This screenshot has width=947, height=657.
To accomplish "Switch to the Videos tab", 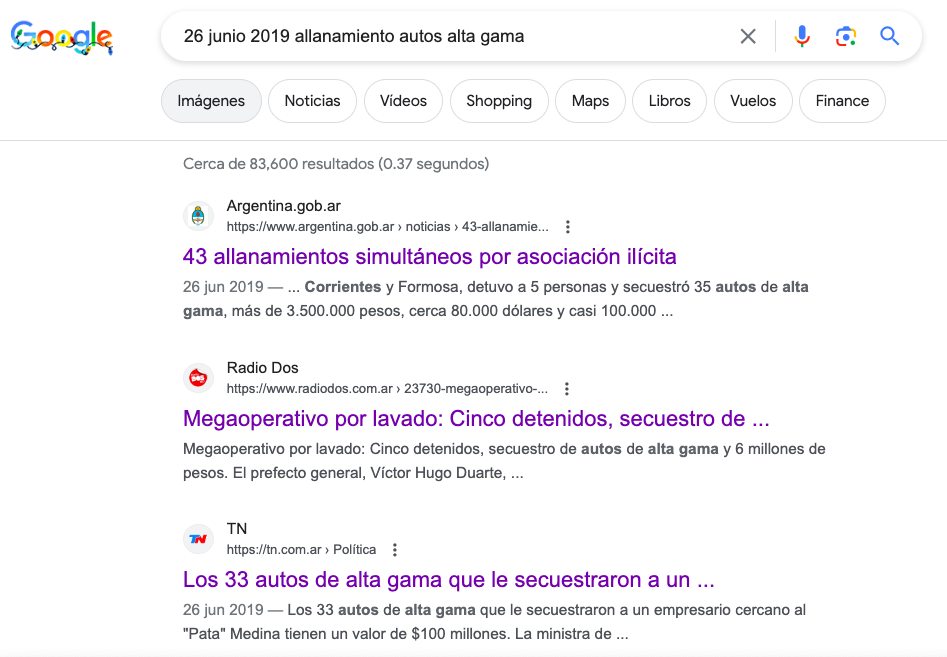I will [403, 101].
